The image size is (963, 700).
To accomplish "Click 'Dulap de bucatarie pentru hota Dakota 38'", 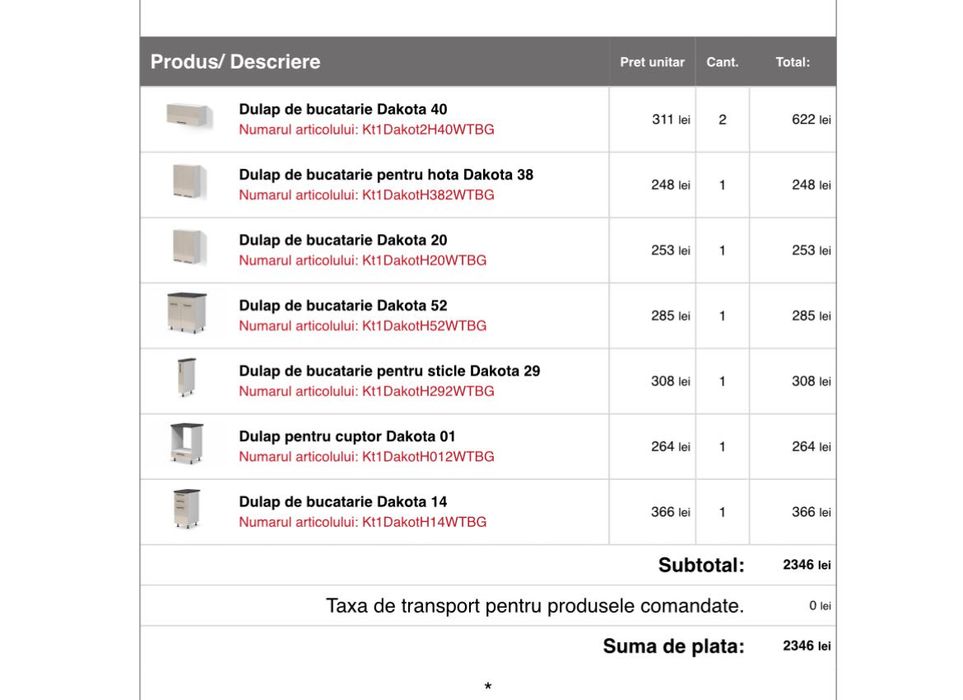I will 386,175.
